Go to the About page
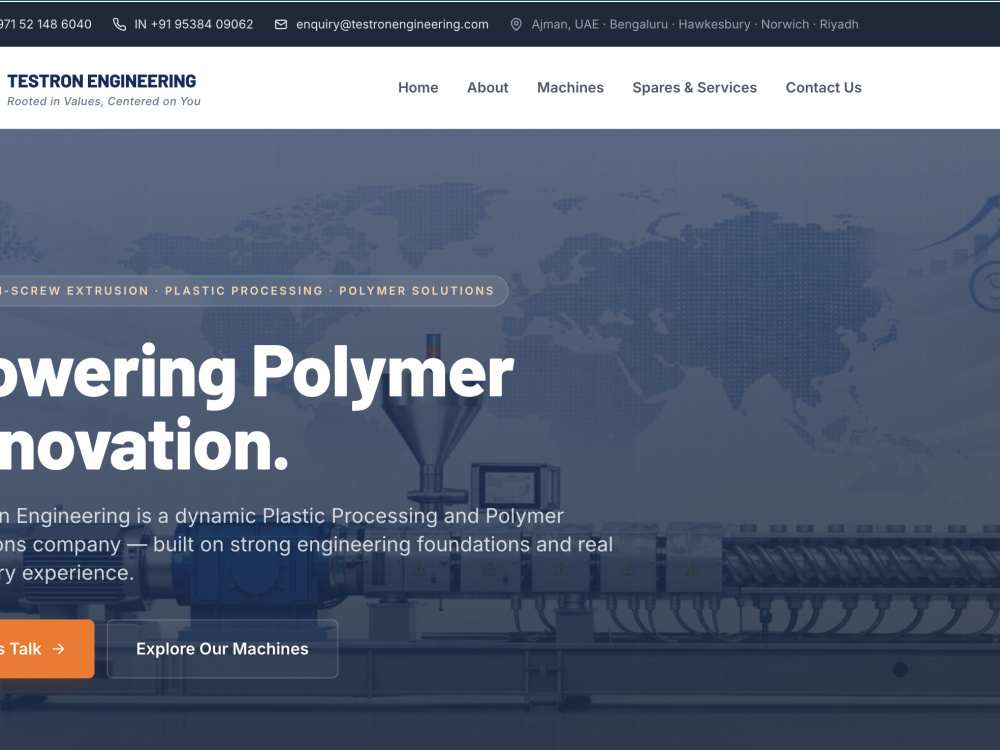1000x750 pixels. coord(487,87)
